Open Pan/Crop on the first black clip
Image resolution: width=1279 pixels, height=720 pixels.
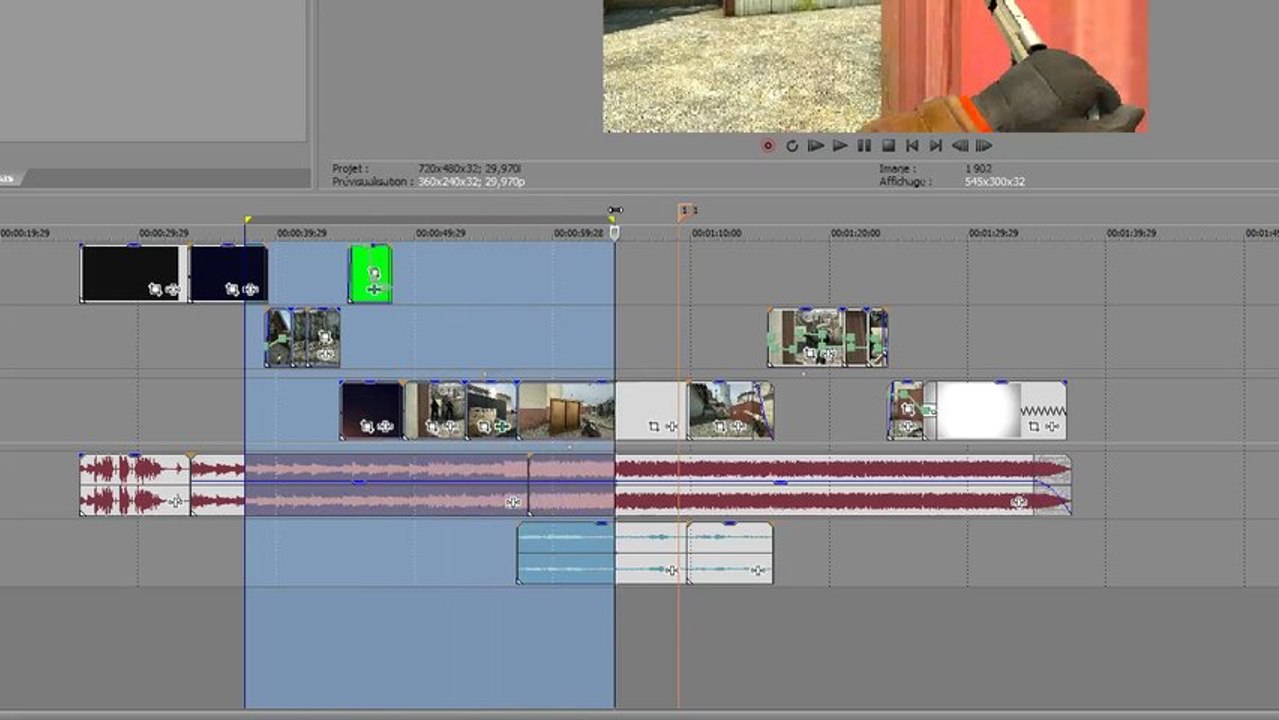pos(155,289)
